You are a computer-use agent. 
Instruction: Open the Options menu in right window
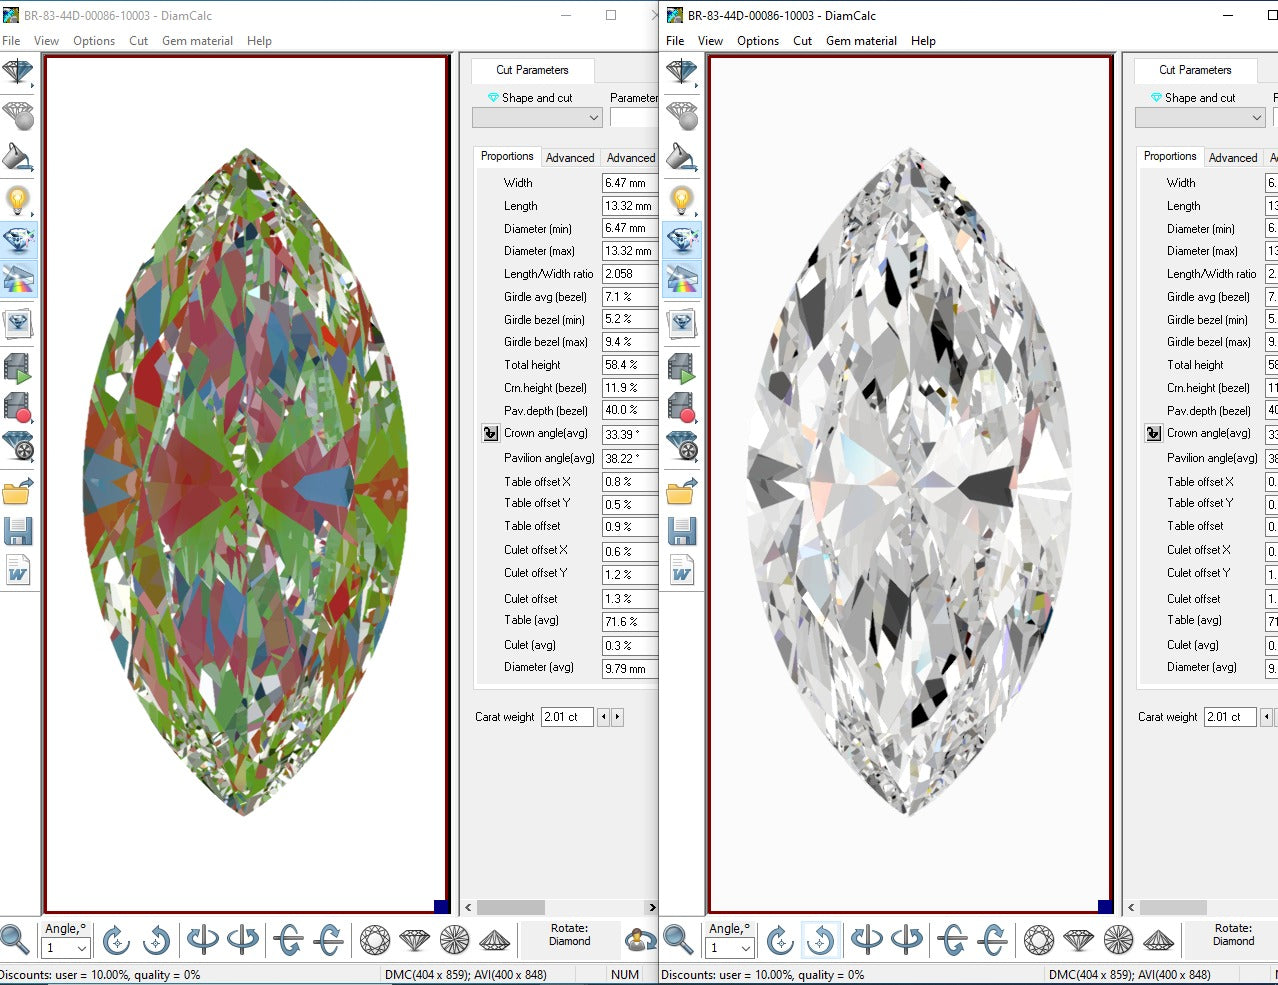[758, 41]
